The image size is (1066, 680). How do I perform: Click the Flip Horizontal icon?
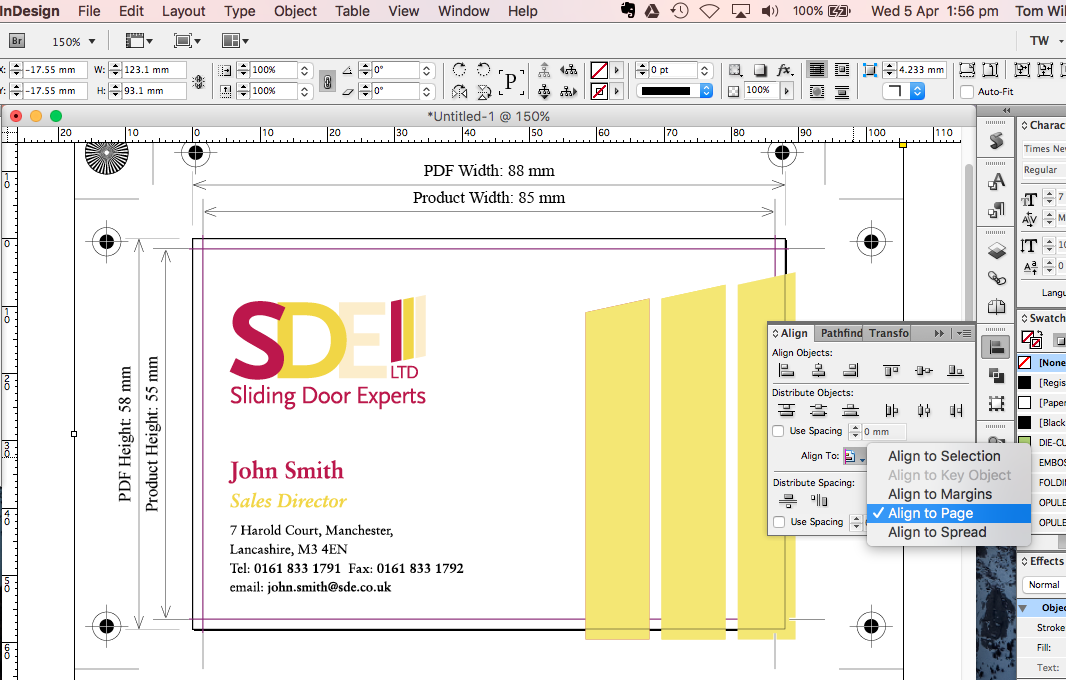(x=460, y=91)
